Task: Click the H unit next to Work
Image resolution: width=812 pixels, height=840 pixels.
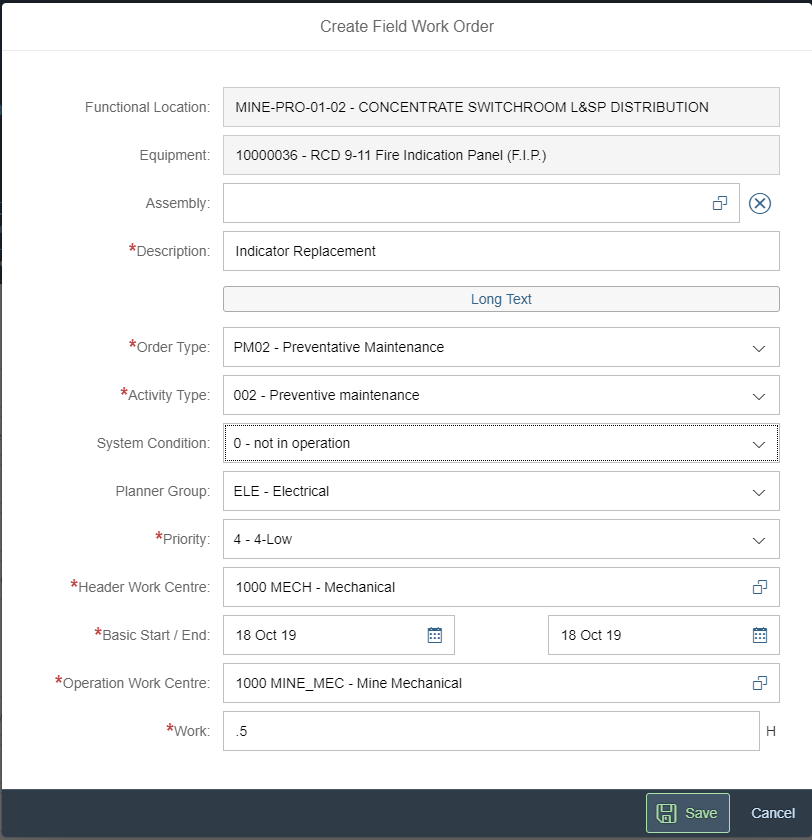Action: (x=771, y=731)
